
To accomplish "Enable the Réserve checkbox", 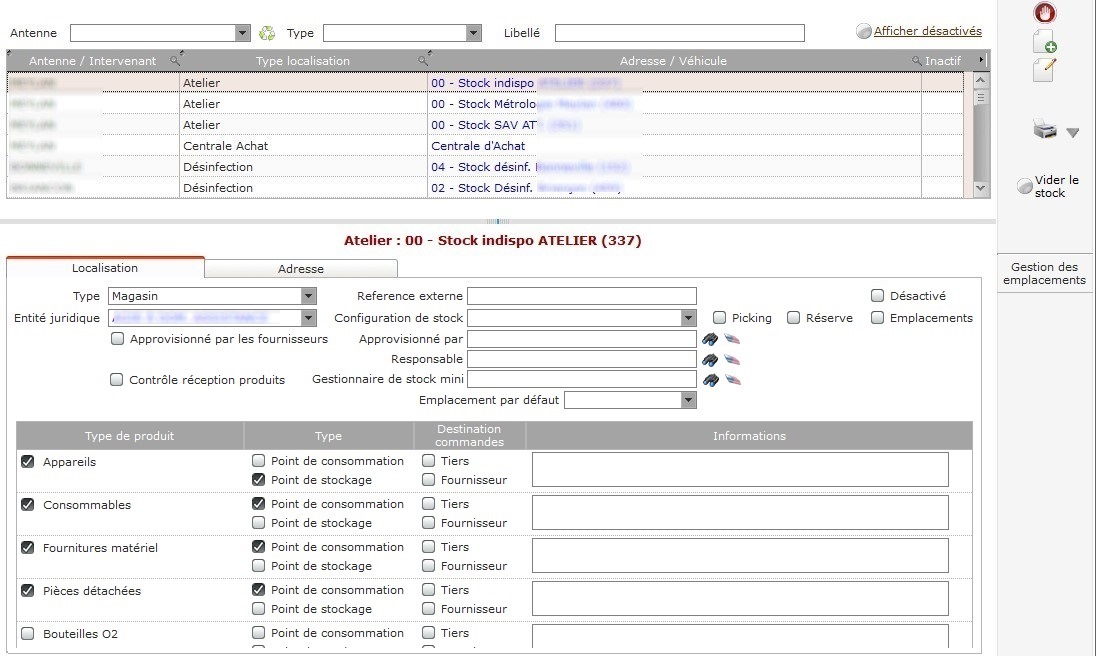I will tap(793, 318).
